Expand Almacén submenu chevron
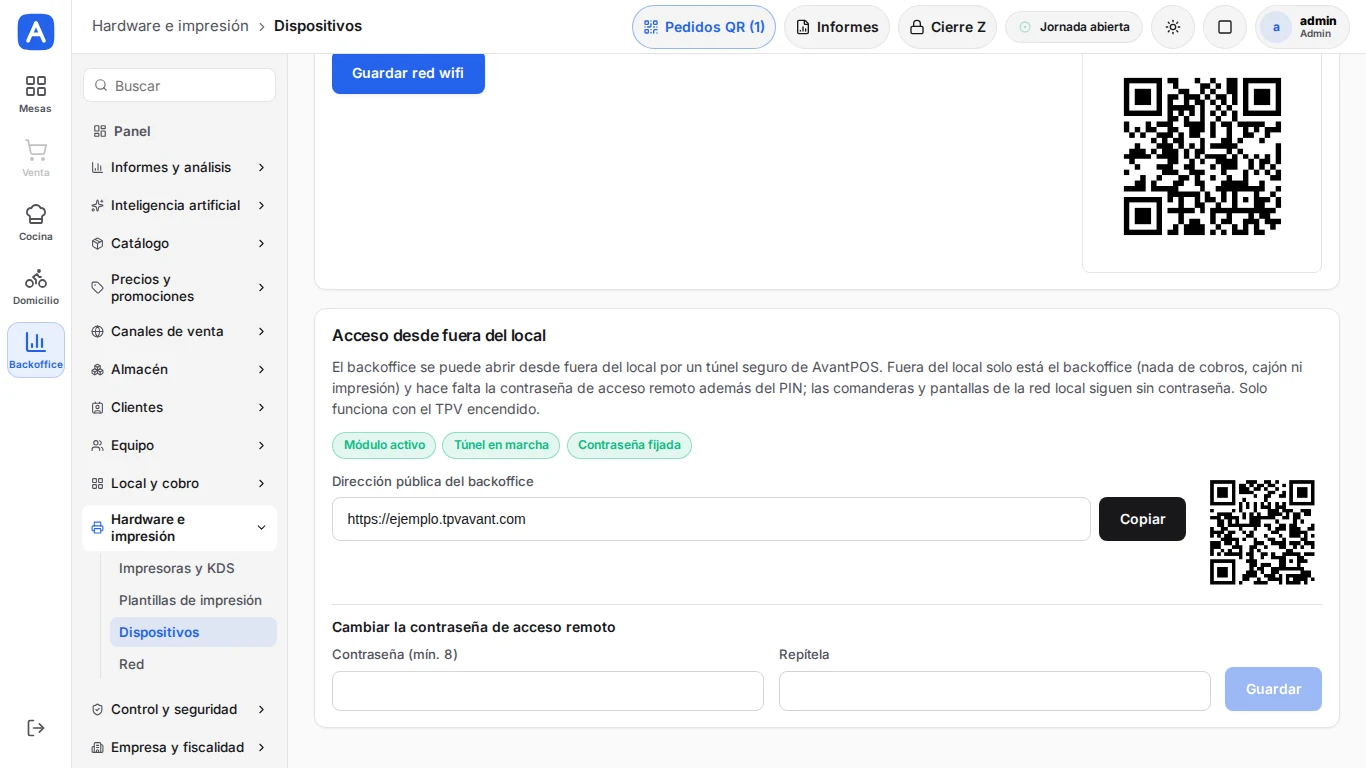Viewport: 1366px width, 768px height. click(x=261, y=369)
